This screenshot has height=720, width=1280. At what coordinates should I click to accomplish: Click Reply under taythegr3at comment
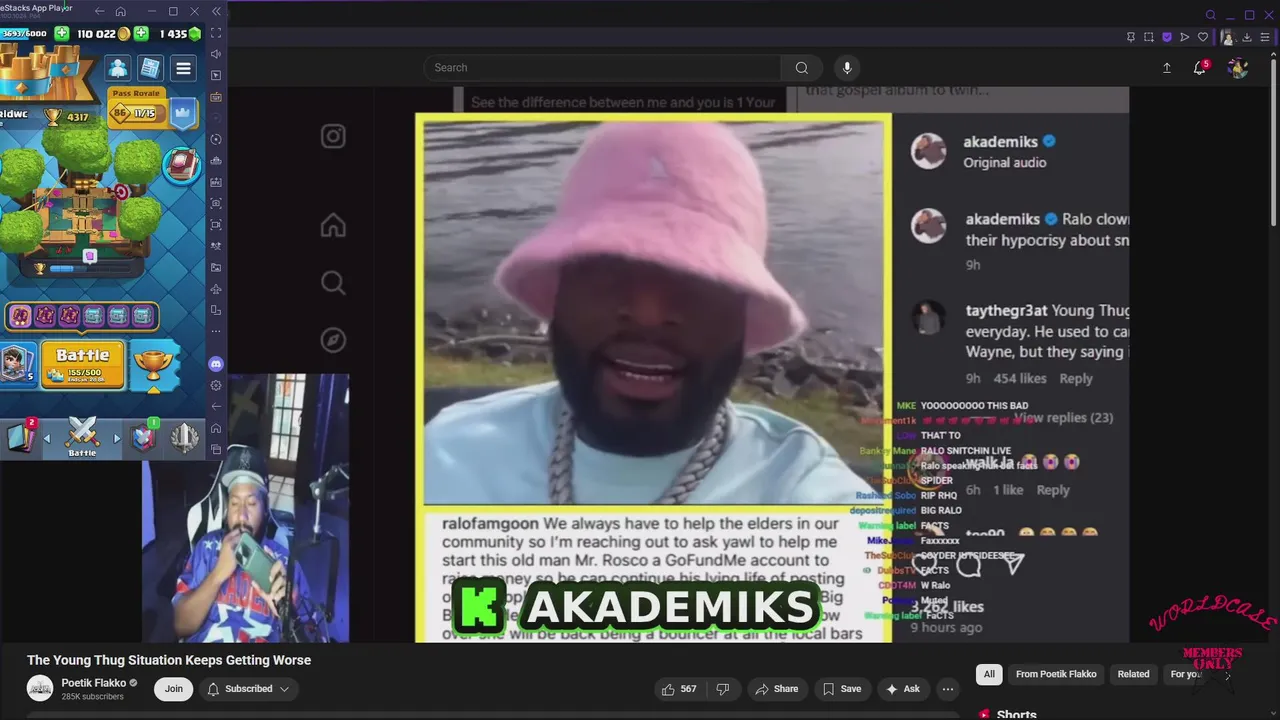point(1076,379)
